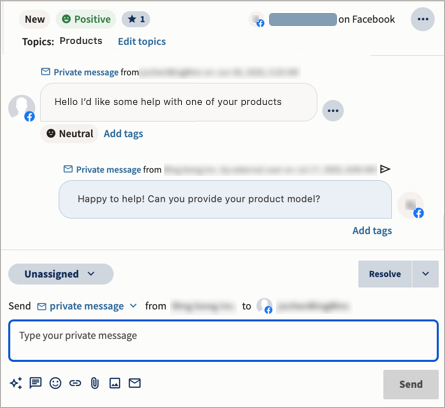This screenshot has width=445, height=408.
Task: Click the Positive sentiment badge
Action: (86, 19)
